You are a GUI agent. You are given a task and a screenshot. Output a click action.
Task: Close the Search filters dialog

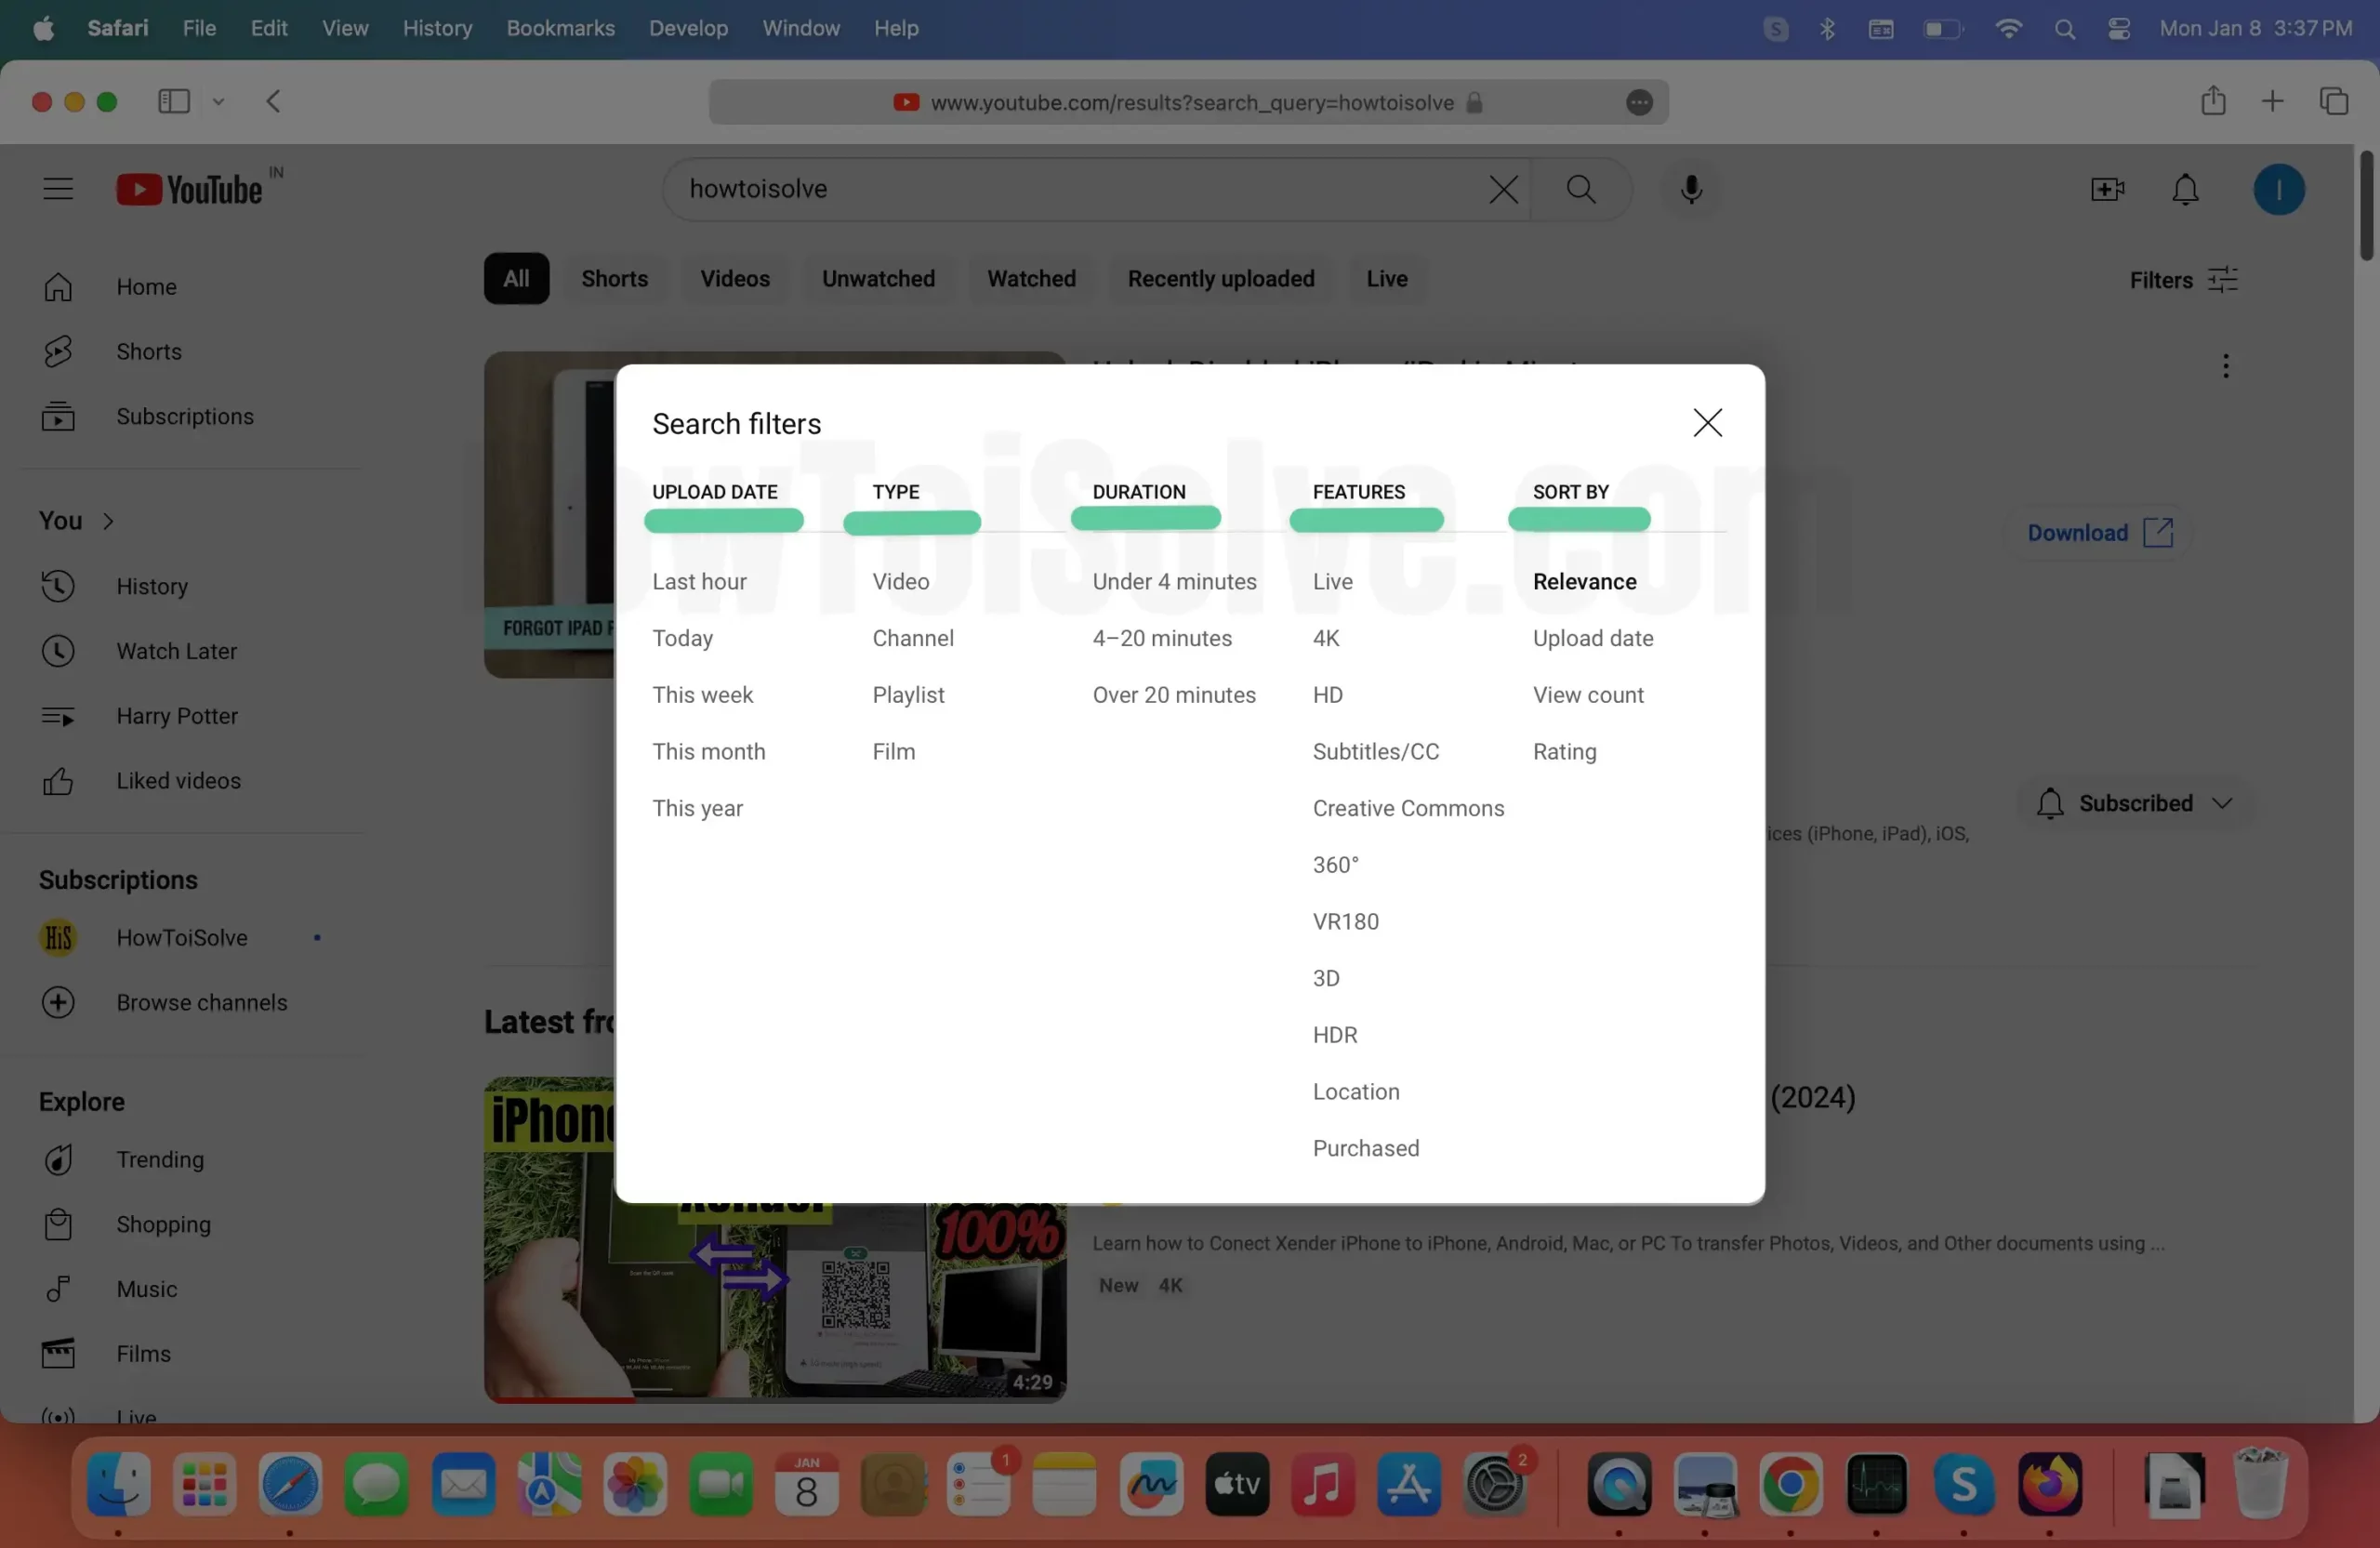(x=1707, y=422)
